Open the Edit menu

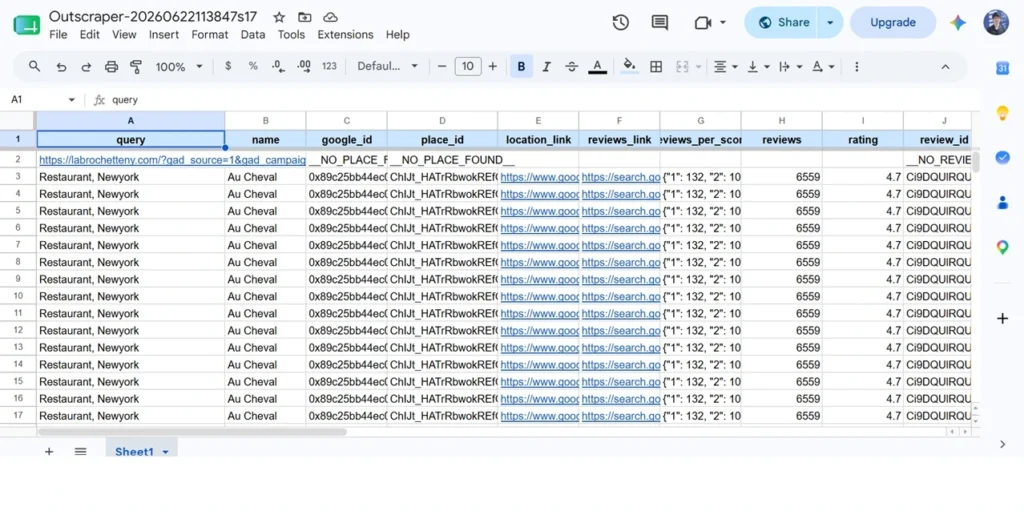coord(89,35)
